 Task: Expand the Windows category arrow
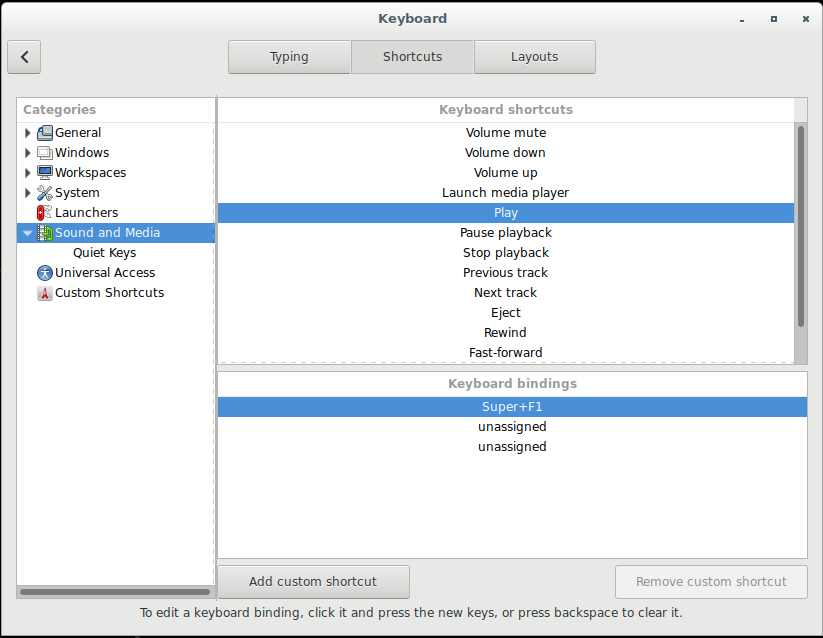[x=27, y=153]
